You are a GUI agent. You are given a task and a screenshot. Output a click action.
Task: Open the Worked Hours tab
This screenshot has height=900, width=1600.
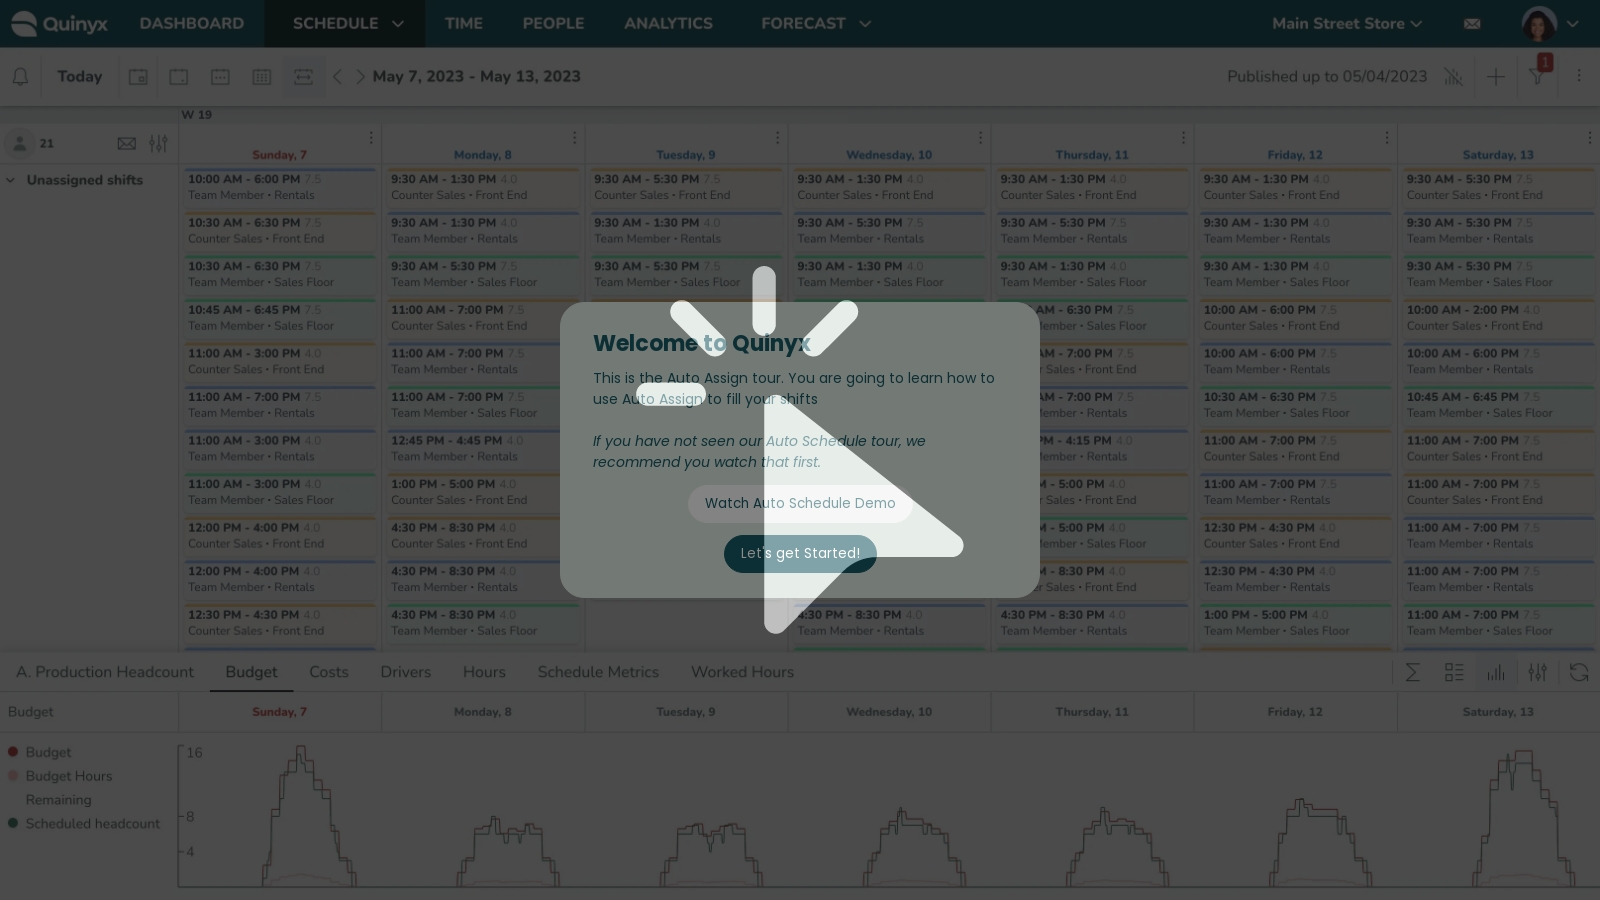(742, 672)
